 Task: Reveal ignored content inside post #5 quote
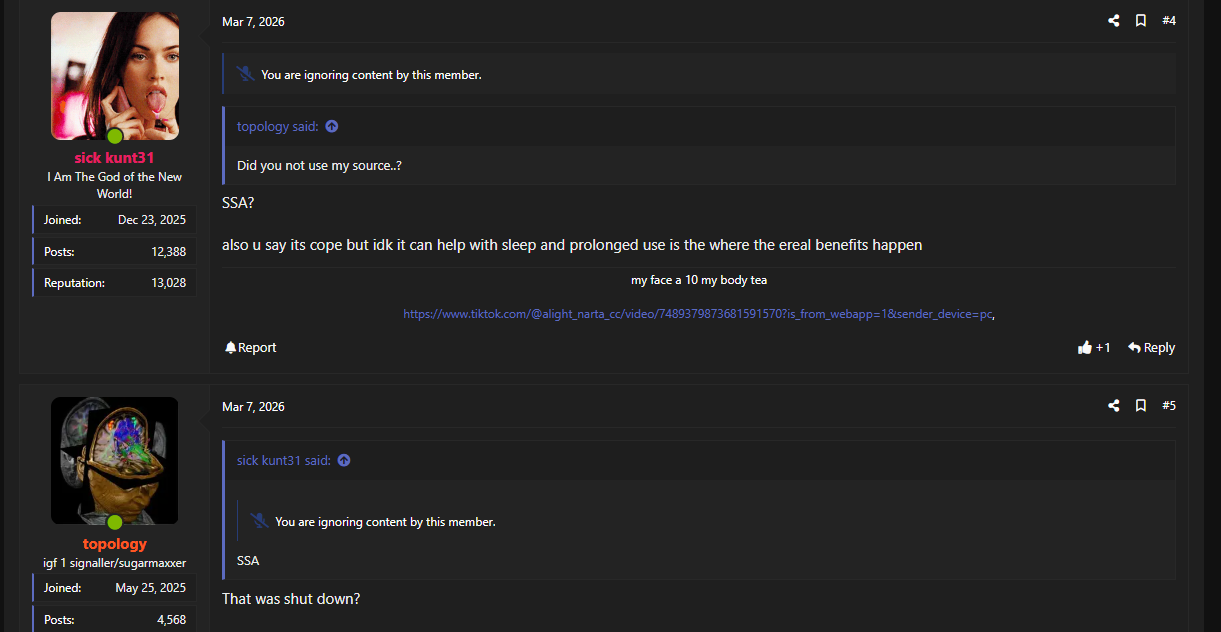click(385, 522)
